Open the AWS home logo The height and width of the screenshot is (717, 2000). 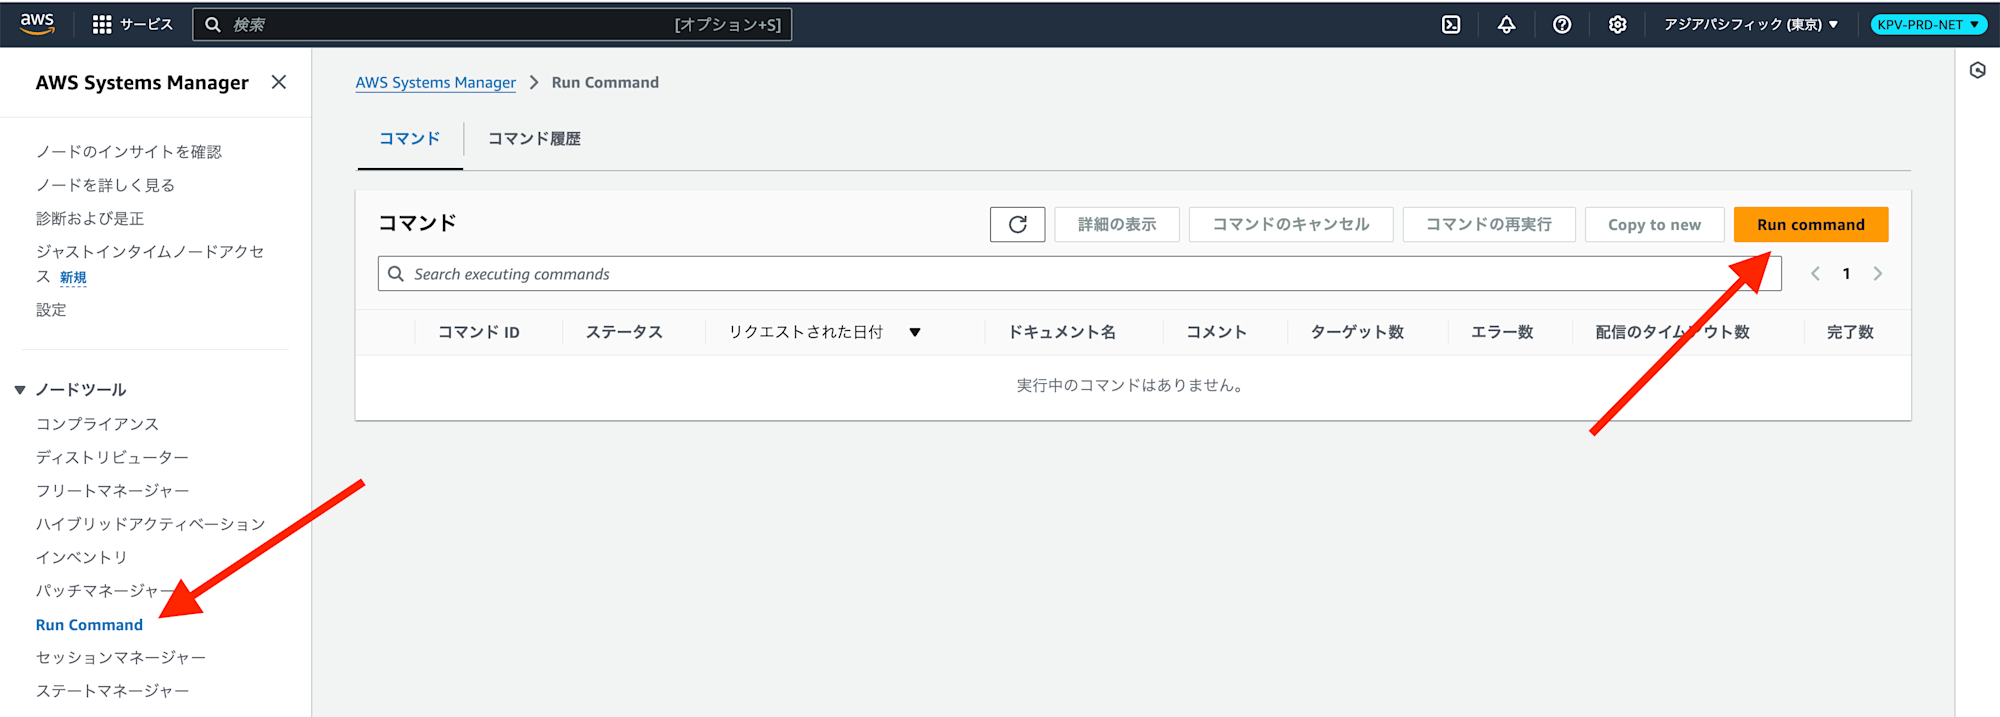point(37,24)
